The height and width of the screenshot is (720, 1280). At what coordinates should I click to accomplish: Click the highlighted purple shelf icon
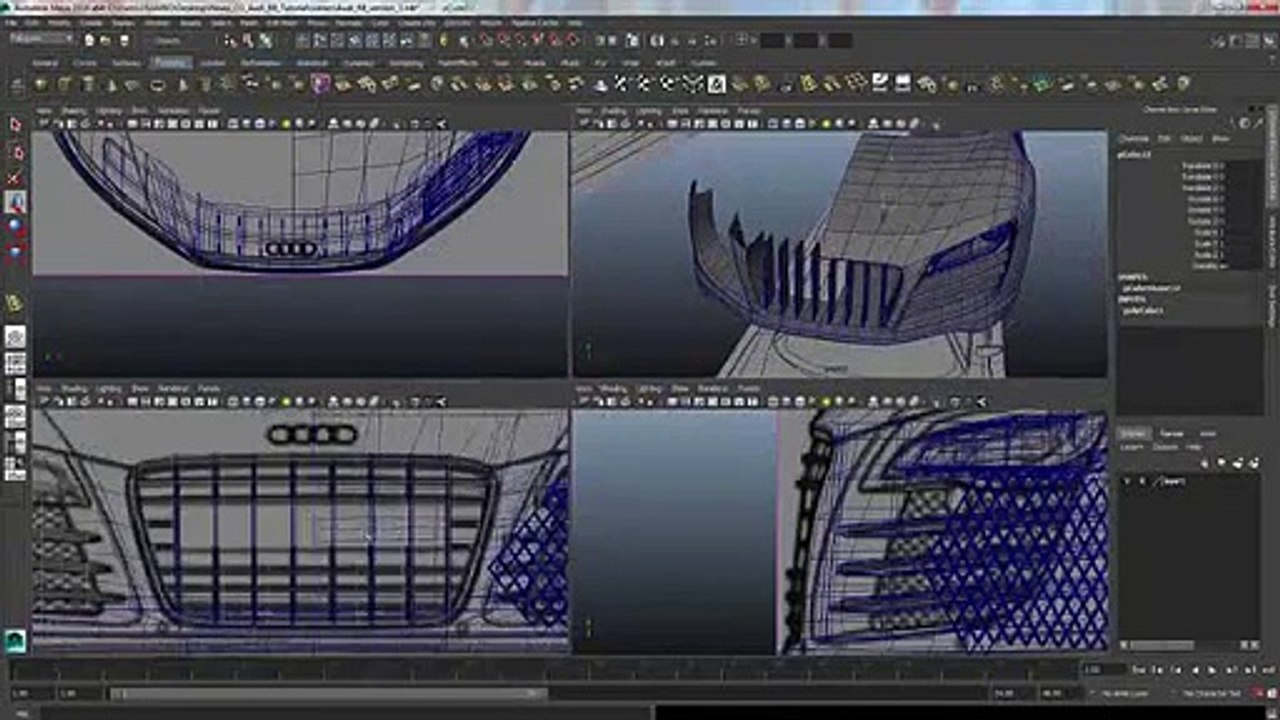point(320,84)
